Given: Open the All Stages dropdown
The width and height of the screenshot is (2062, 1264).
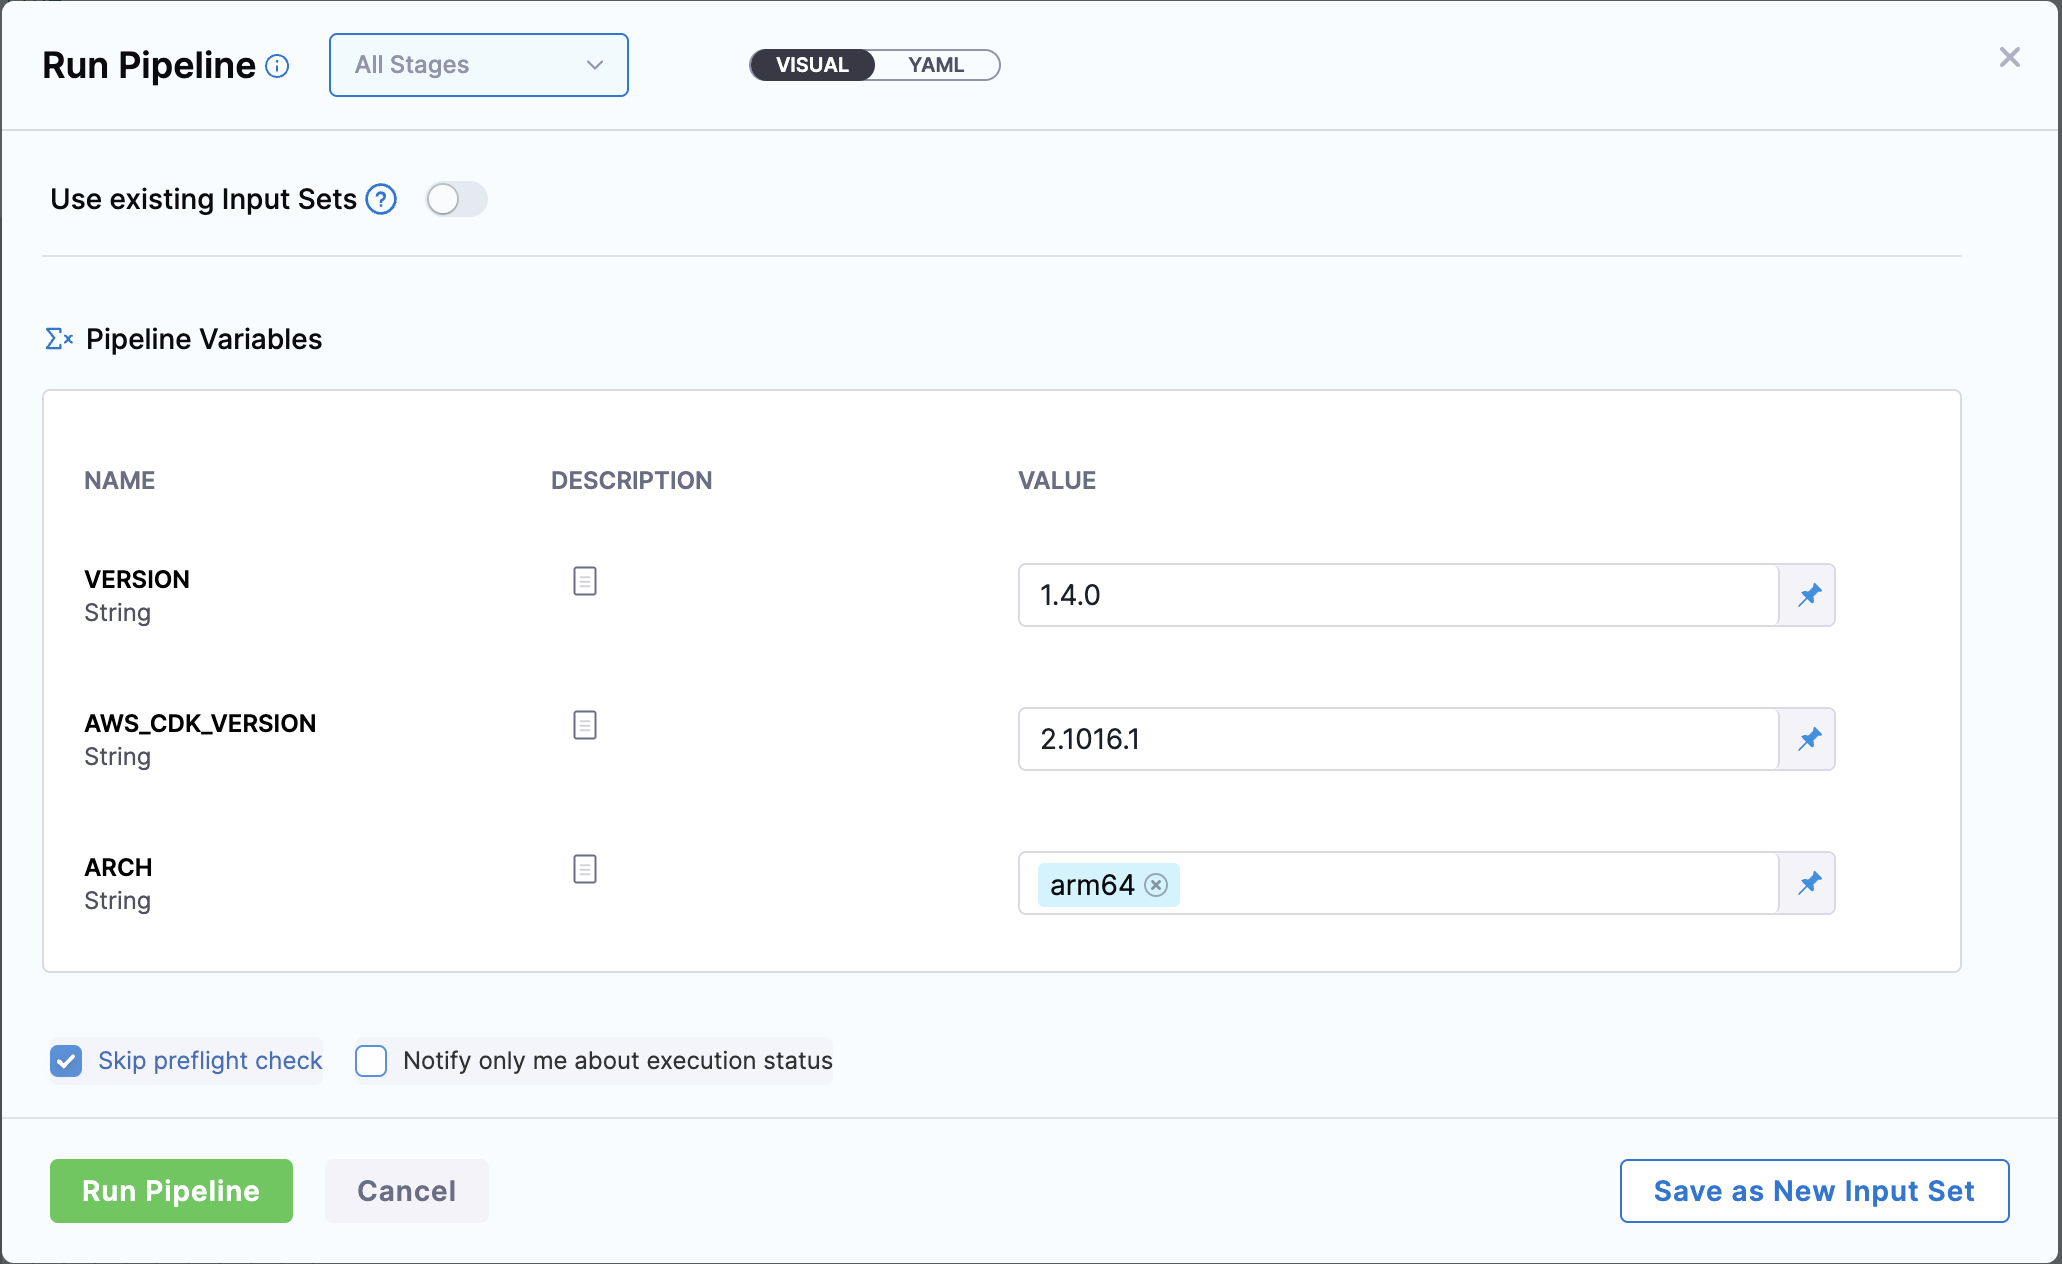Looking at the screenshot, I should 478,65.
